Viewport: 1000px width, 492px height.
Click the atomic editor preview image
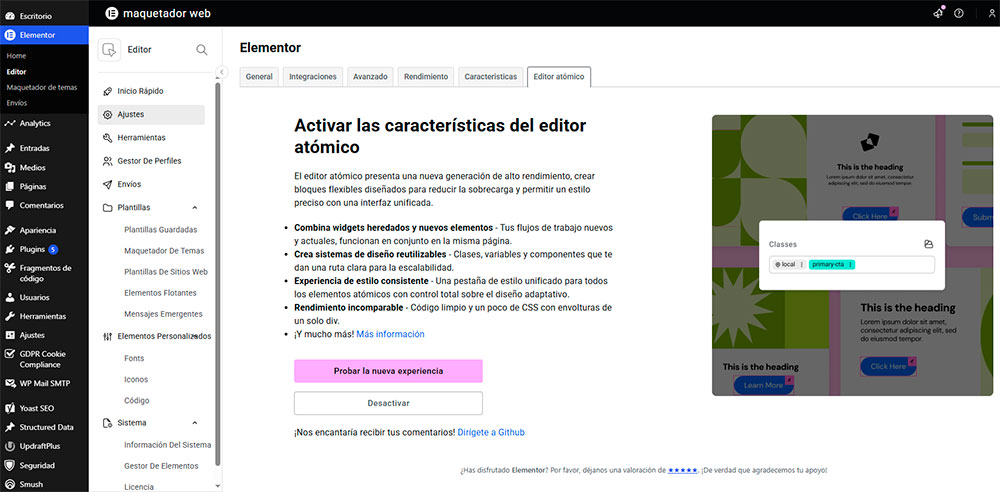tap(852, 255)
